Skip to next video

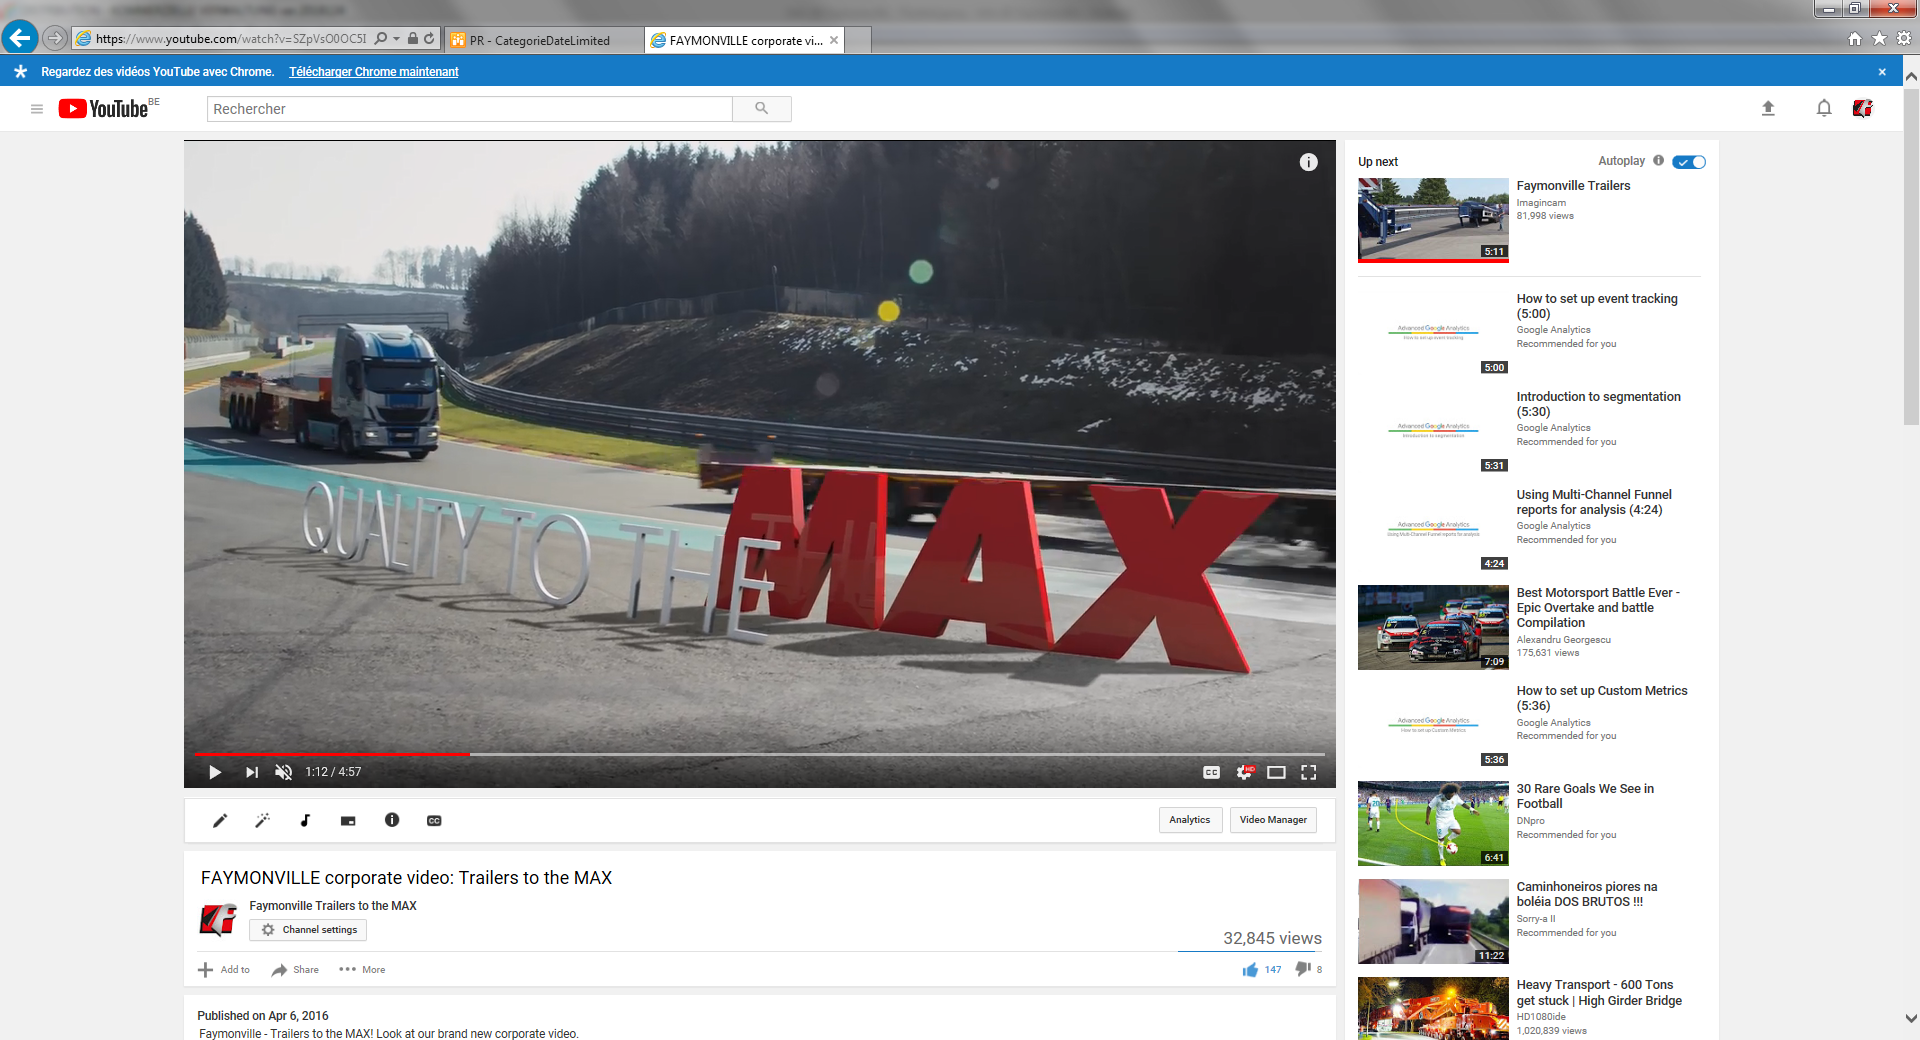pos(251,772)
